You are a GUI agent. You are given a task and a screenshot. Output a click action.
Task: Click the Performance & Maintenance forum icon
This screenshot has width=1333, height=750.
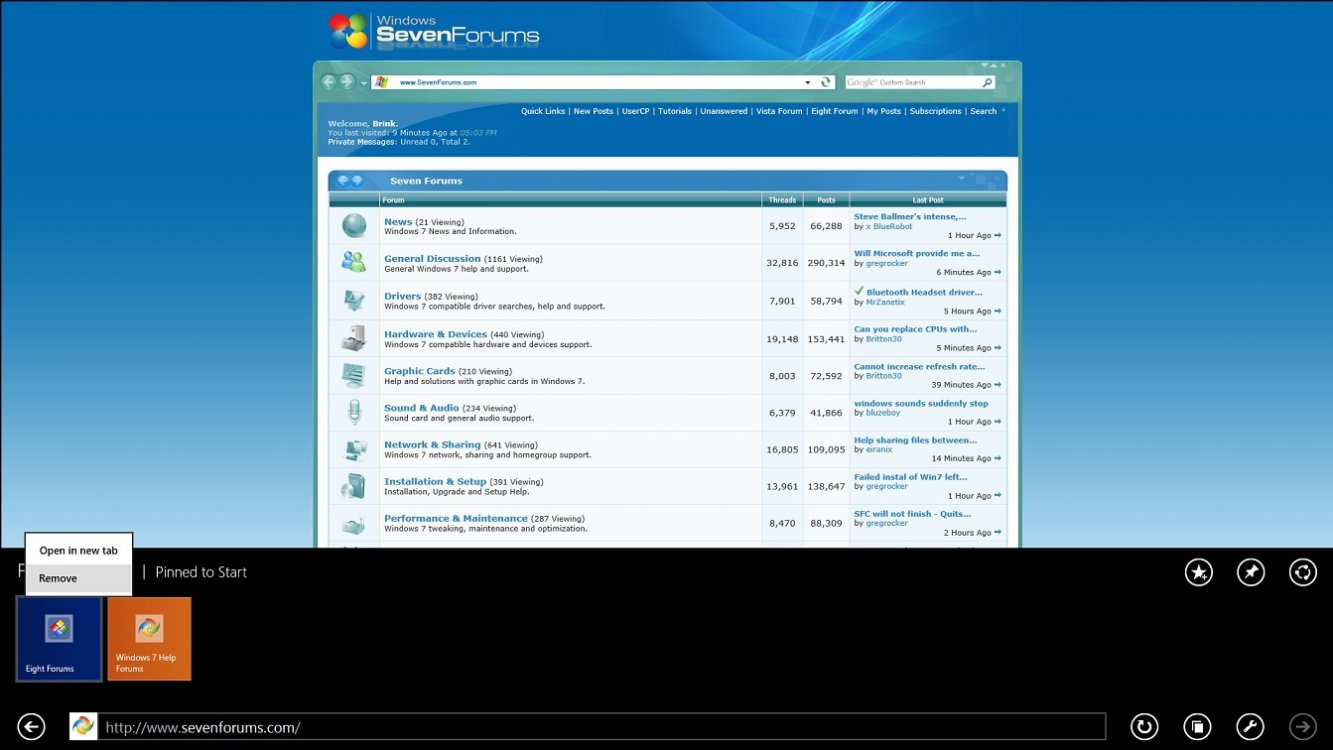click(x=354, y=524)
